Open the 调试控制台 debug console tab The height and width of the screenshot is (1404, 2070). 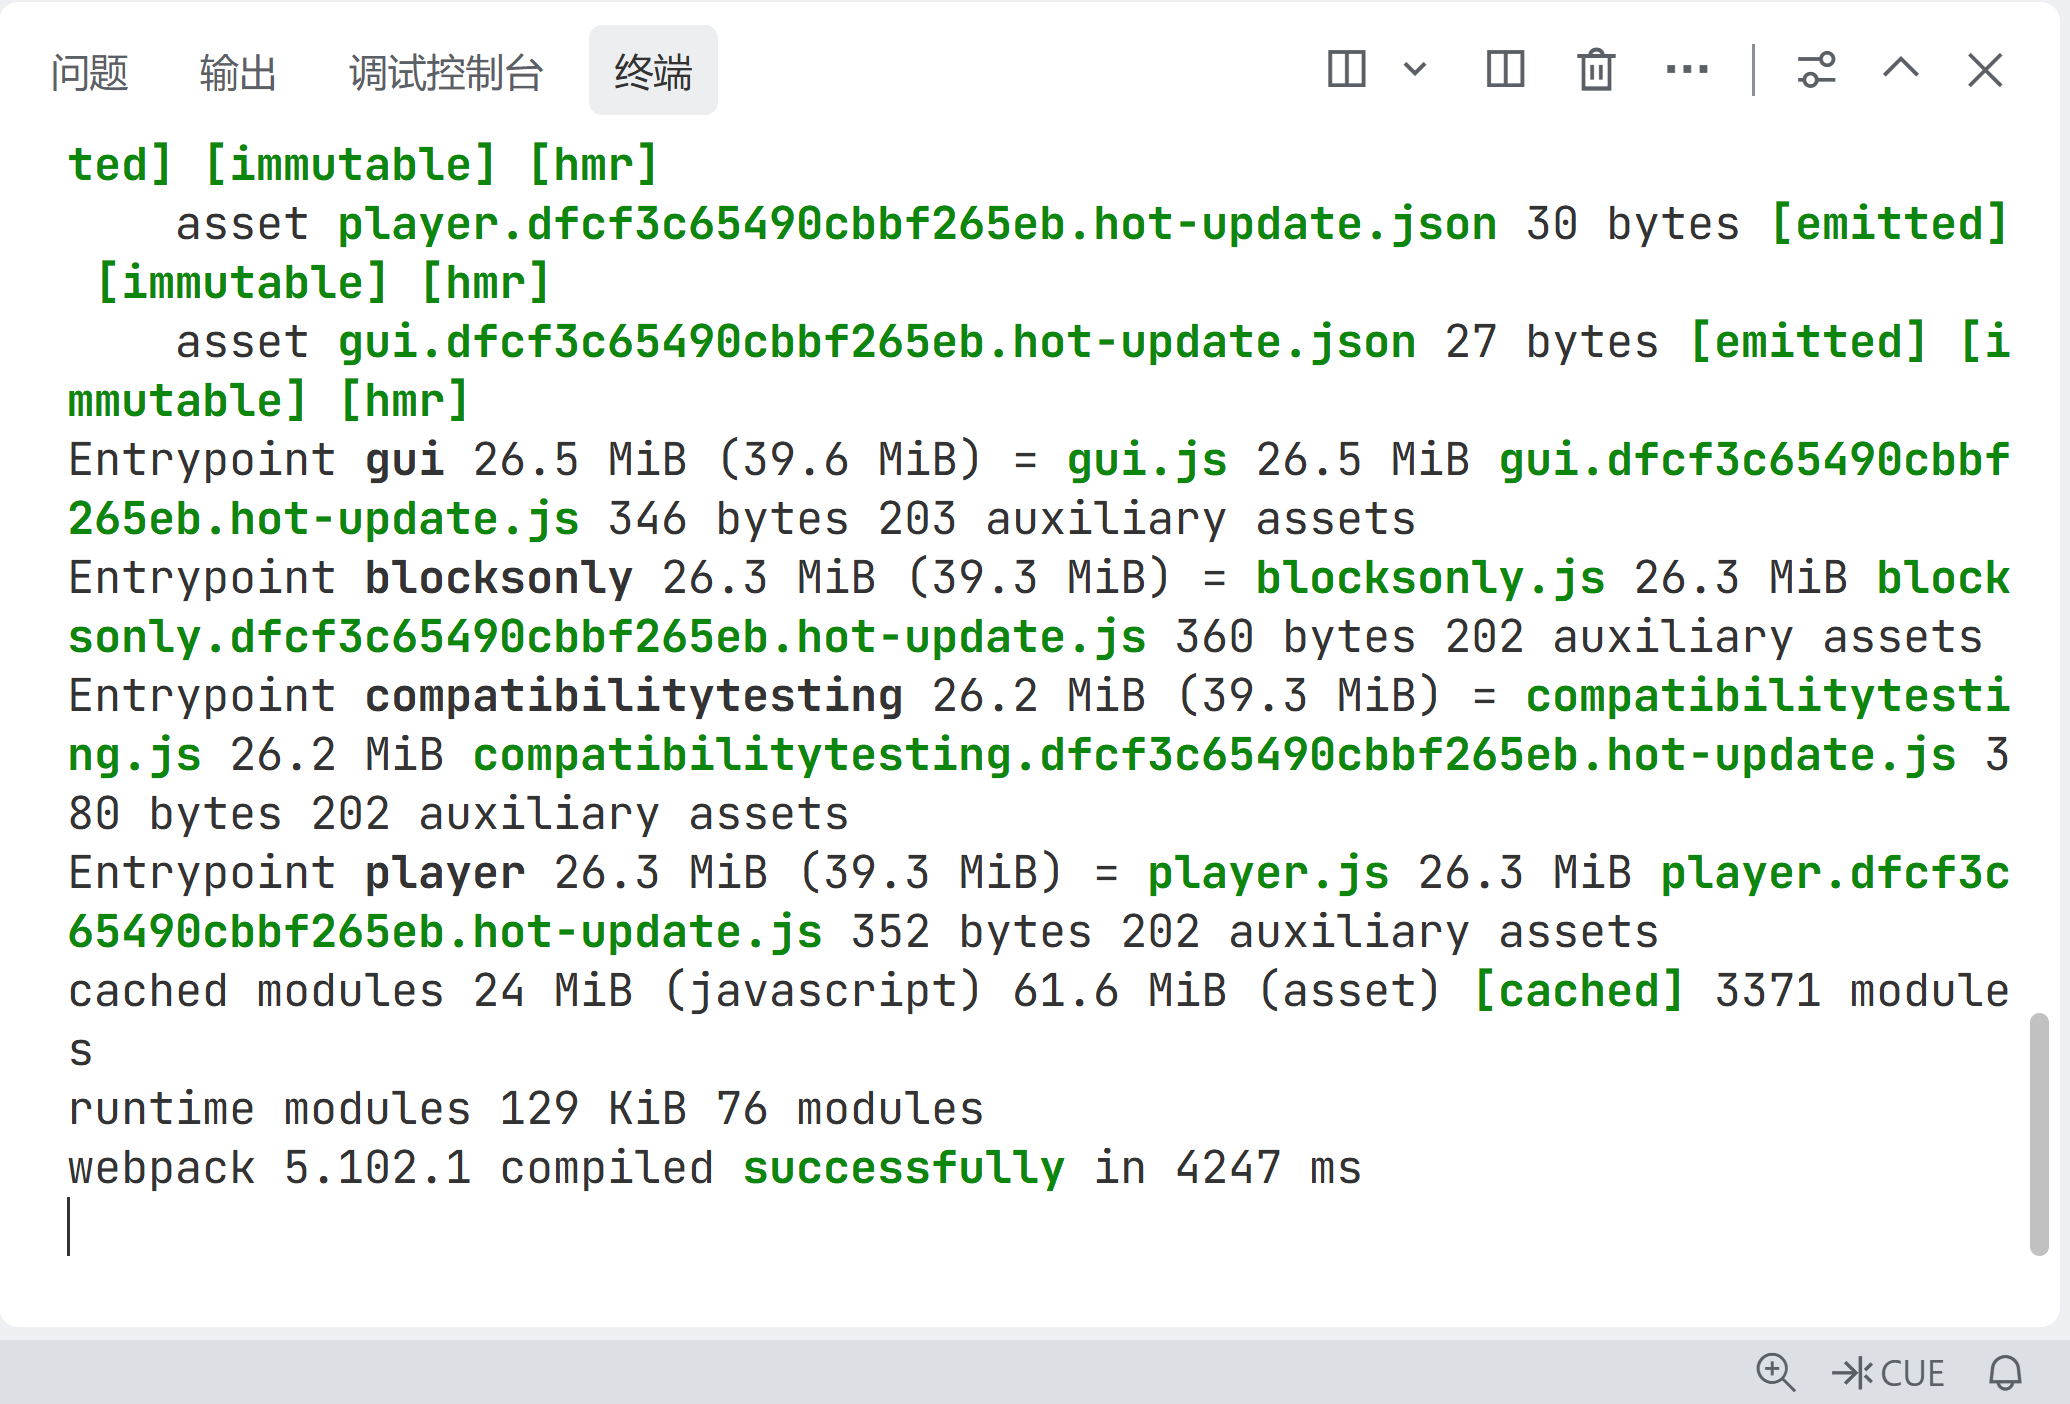(x=446, y=72)
